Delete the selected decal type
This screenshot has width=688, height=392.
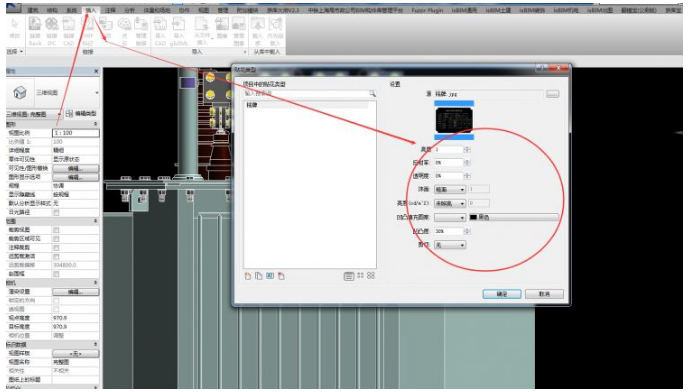pyautogui.click(x=281, y=276)
